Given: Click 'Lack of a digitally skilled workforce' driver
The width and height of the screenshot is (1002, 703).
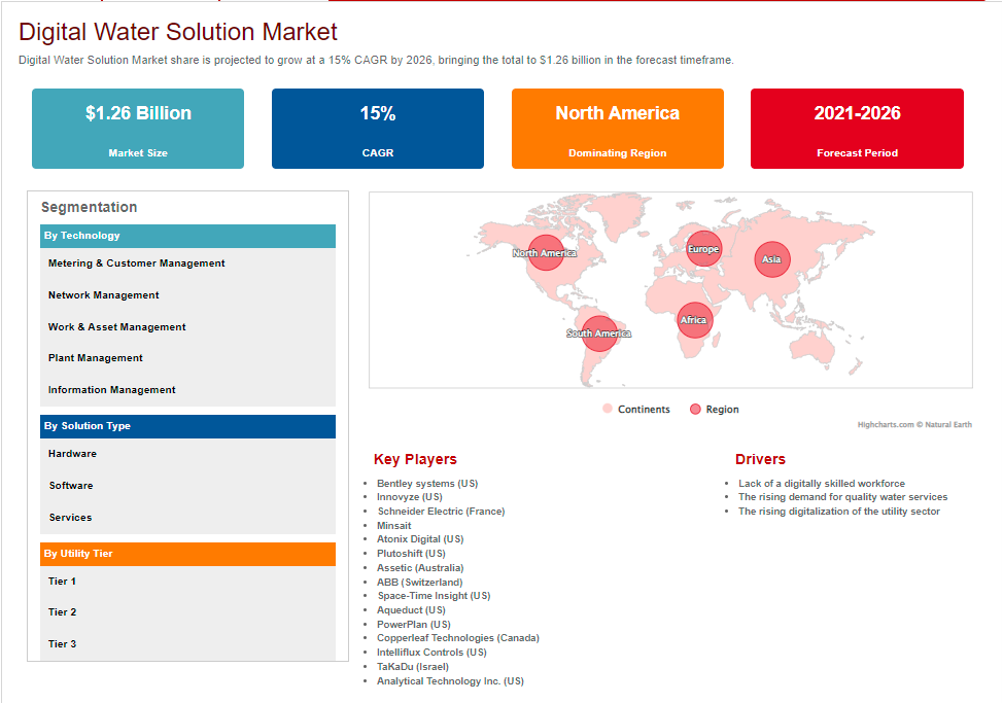Looking at the screenshot, I should (821, 484).
